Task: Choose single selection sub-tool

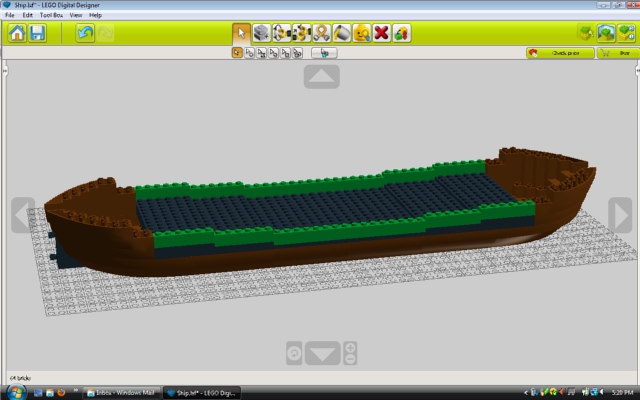Action: coord(237,53)
